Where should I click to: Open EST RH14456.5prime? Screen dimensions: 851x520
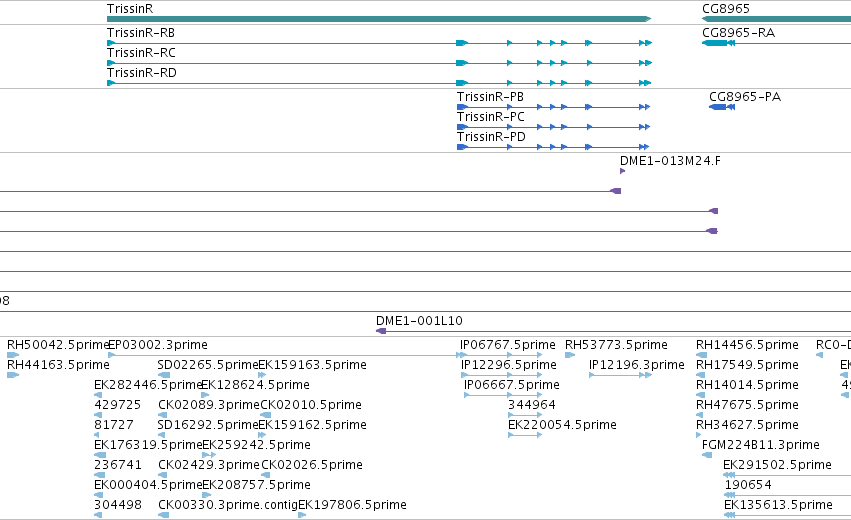coord(747,345)
